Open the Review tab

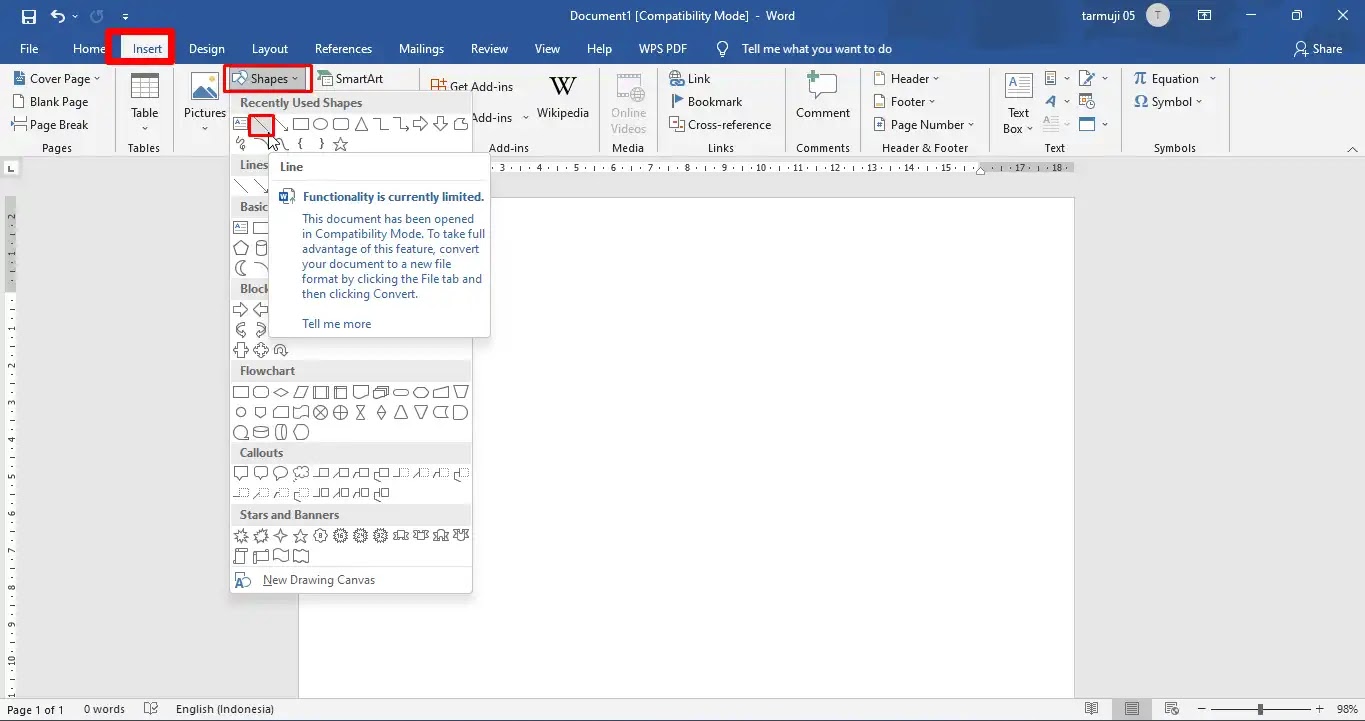tap(490, 49)
